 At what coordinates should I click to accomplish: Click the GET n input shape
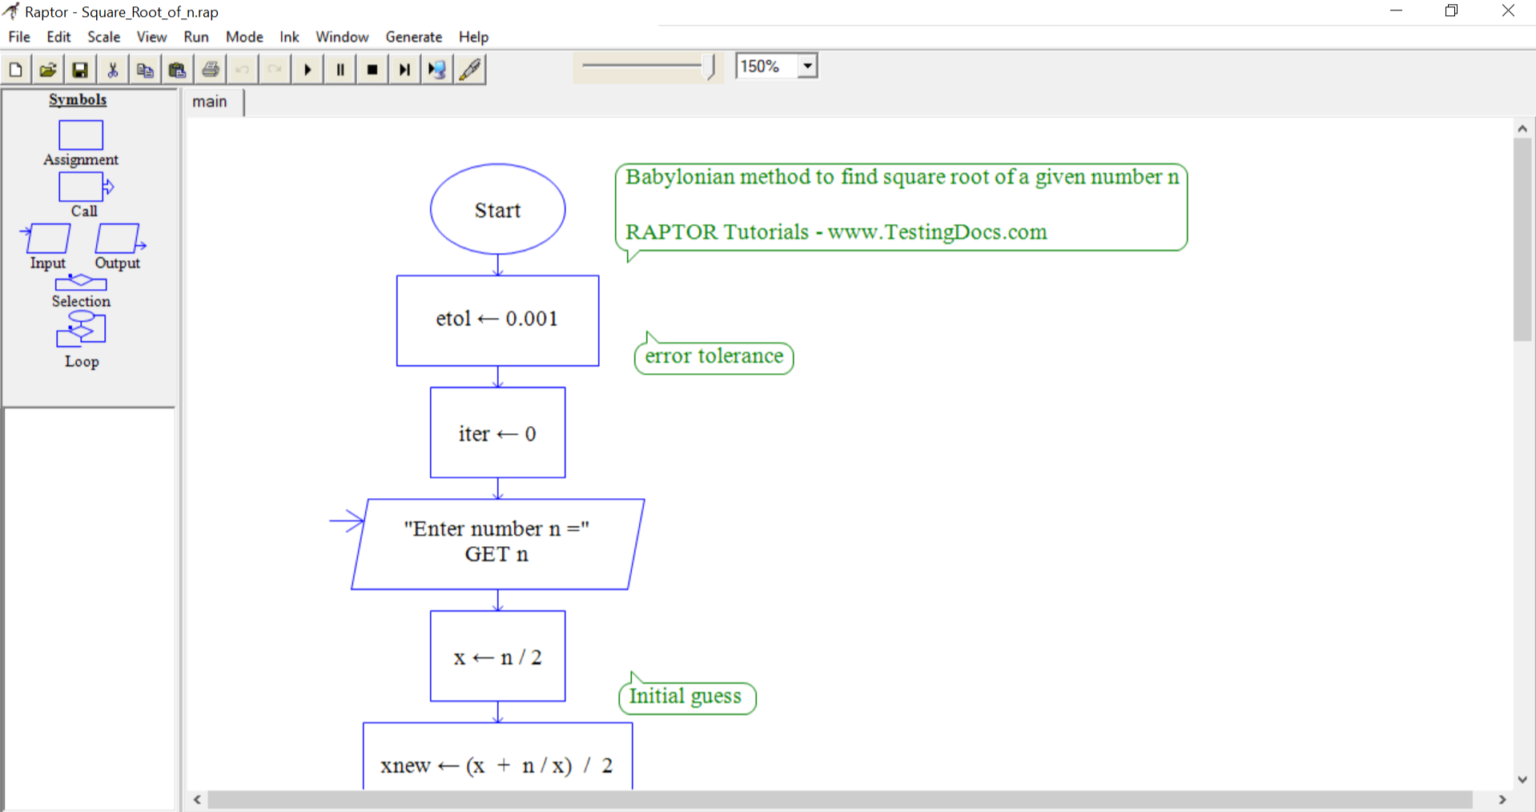point(497,543)
